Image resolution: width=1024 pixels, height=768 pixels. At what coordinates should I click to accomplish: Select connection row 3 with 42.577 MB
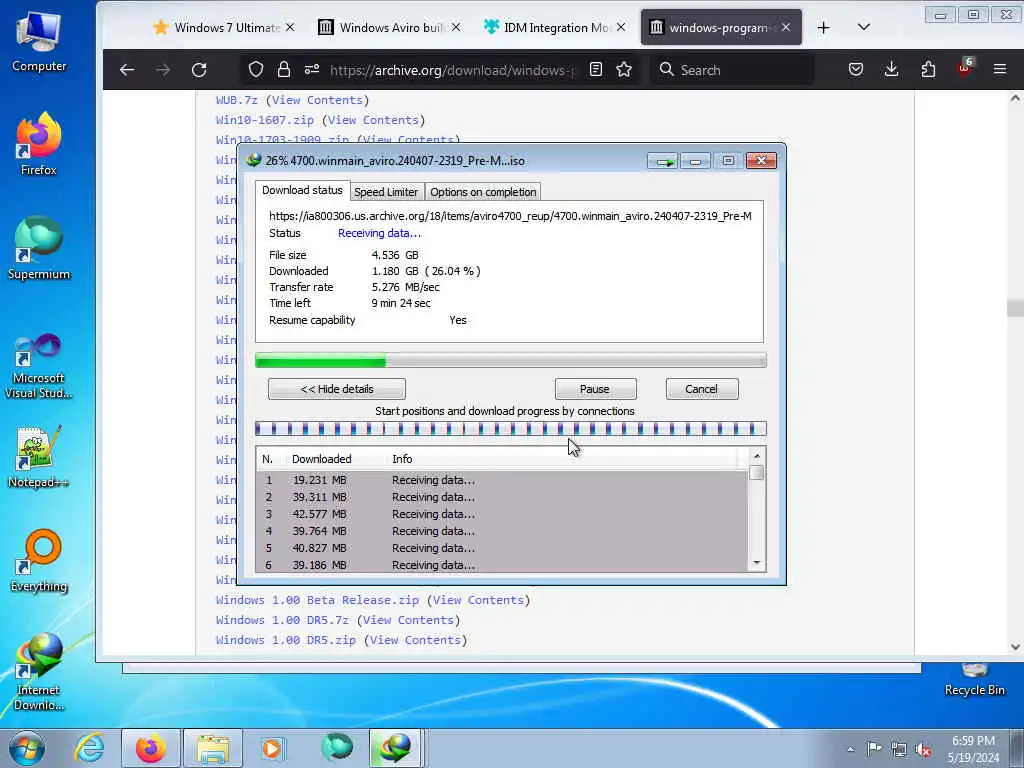click(502, 514)
